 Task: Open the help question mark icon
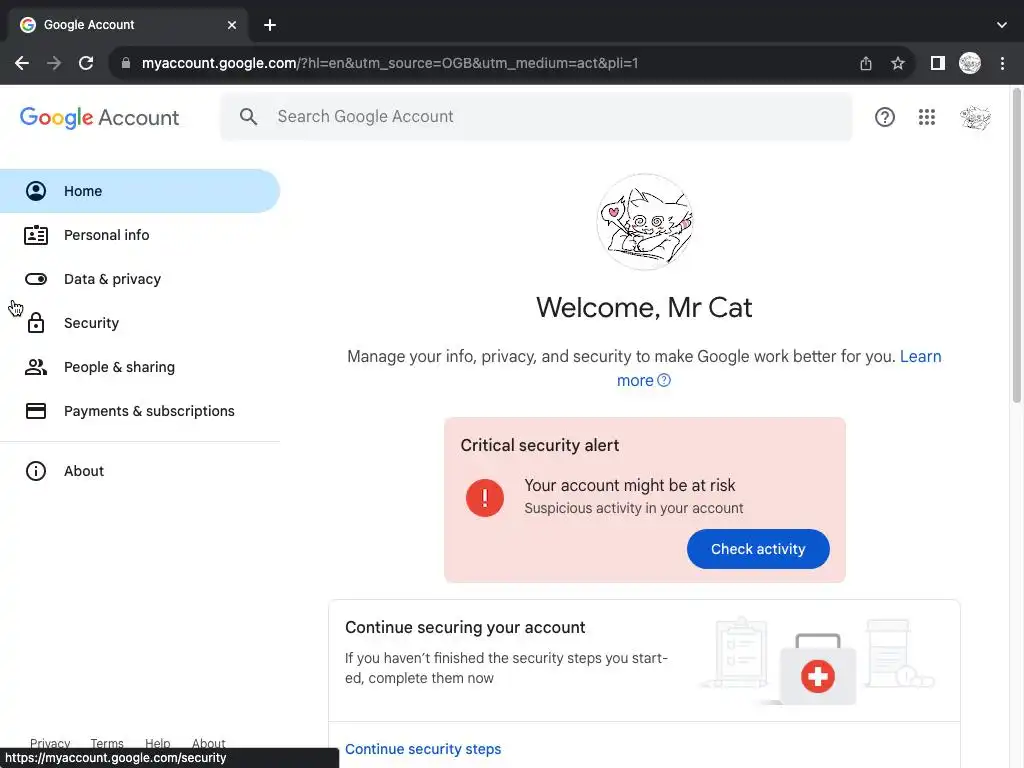coord(885,117)
